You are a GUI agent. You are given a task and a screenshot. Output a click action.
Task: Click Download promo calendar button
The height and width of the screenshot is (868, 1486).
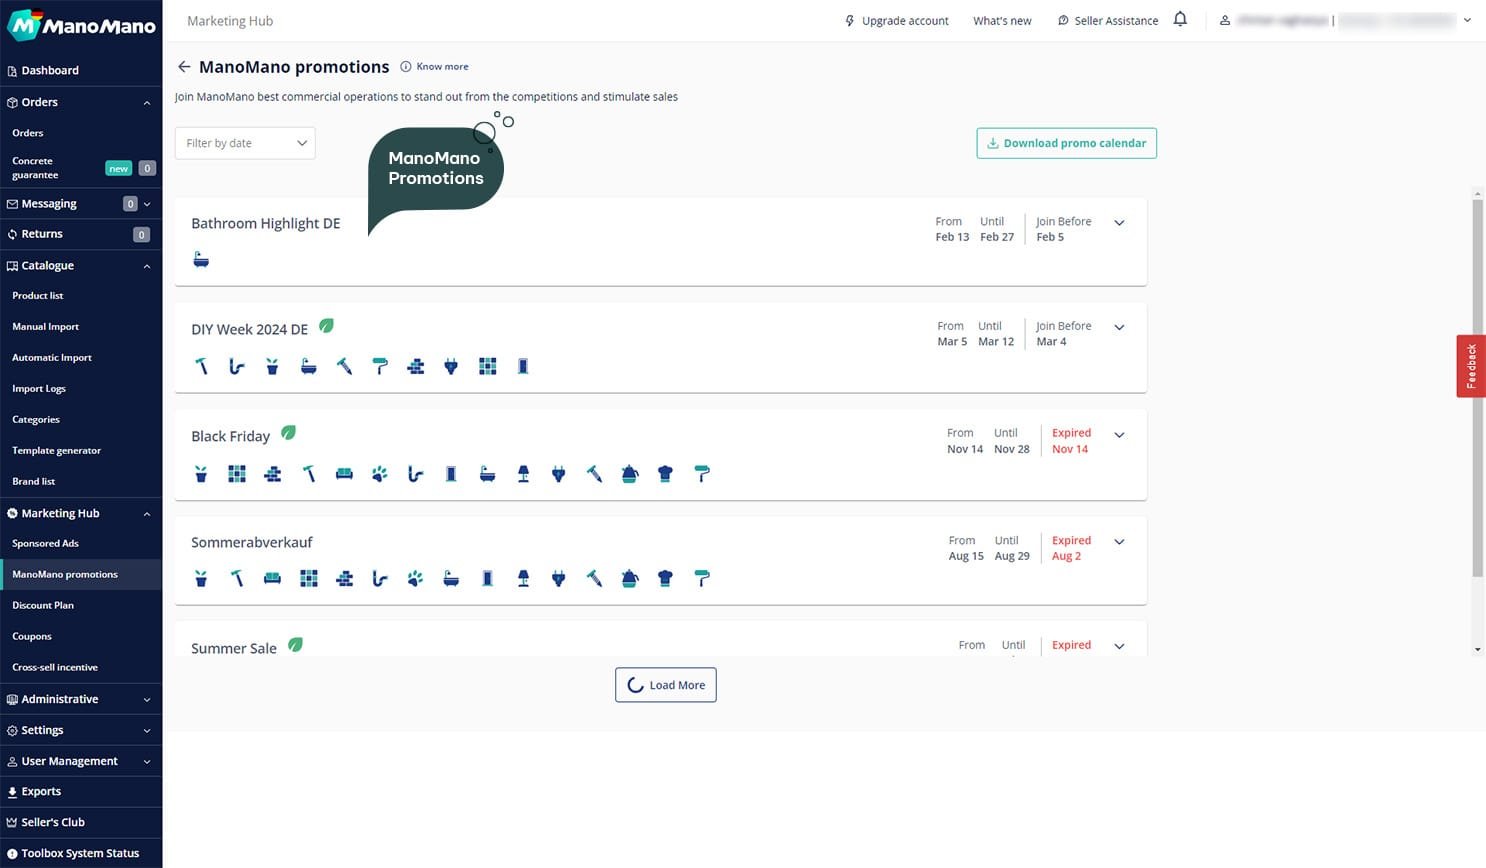pyautogui.click(x=1066, y=143)
